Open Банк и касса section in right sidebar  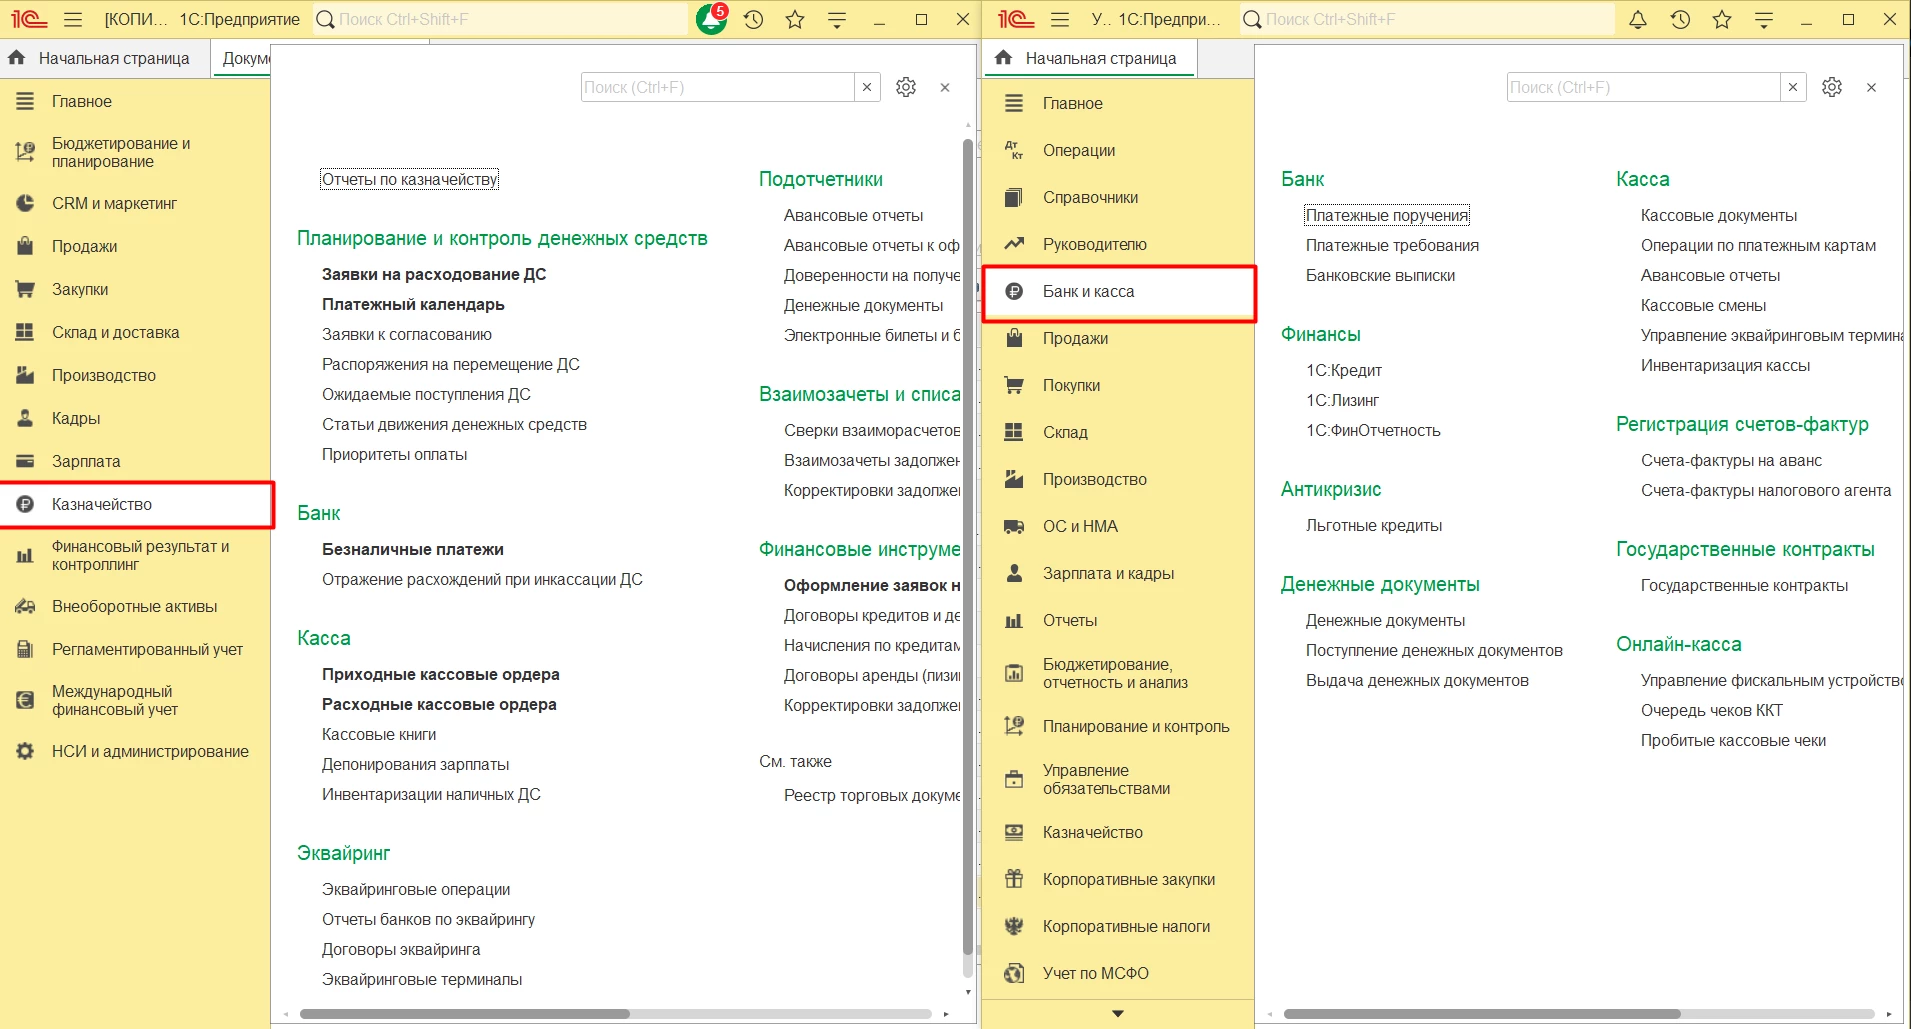1119,292
